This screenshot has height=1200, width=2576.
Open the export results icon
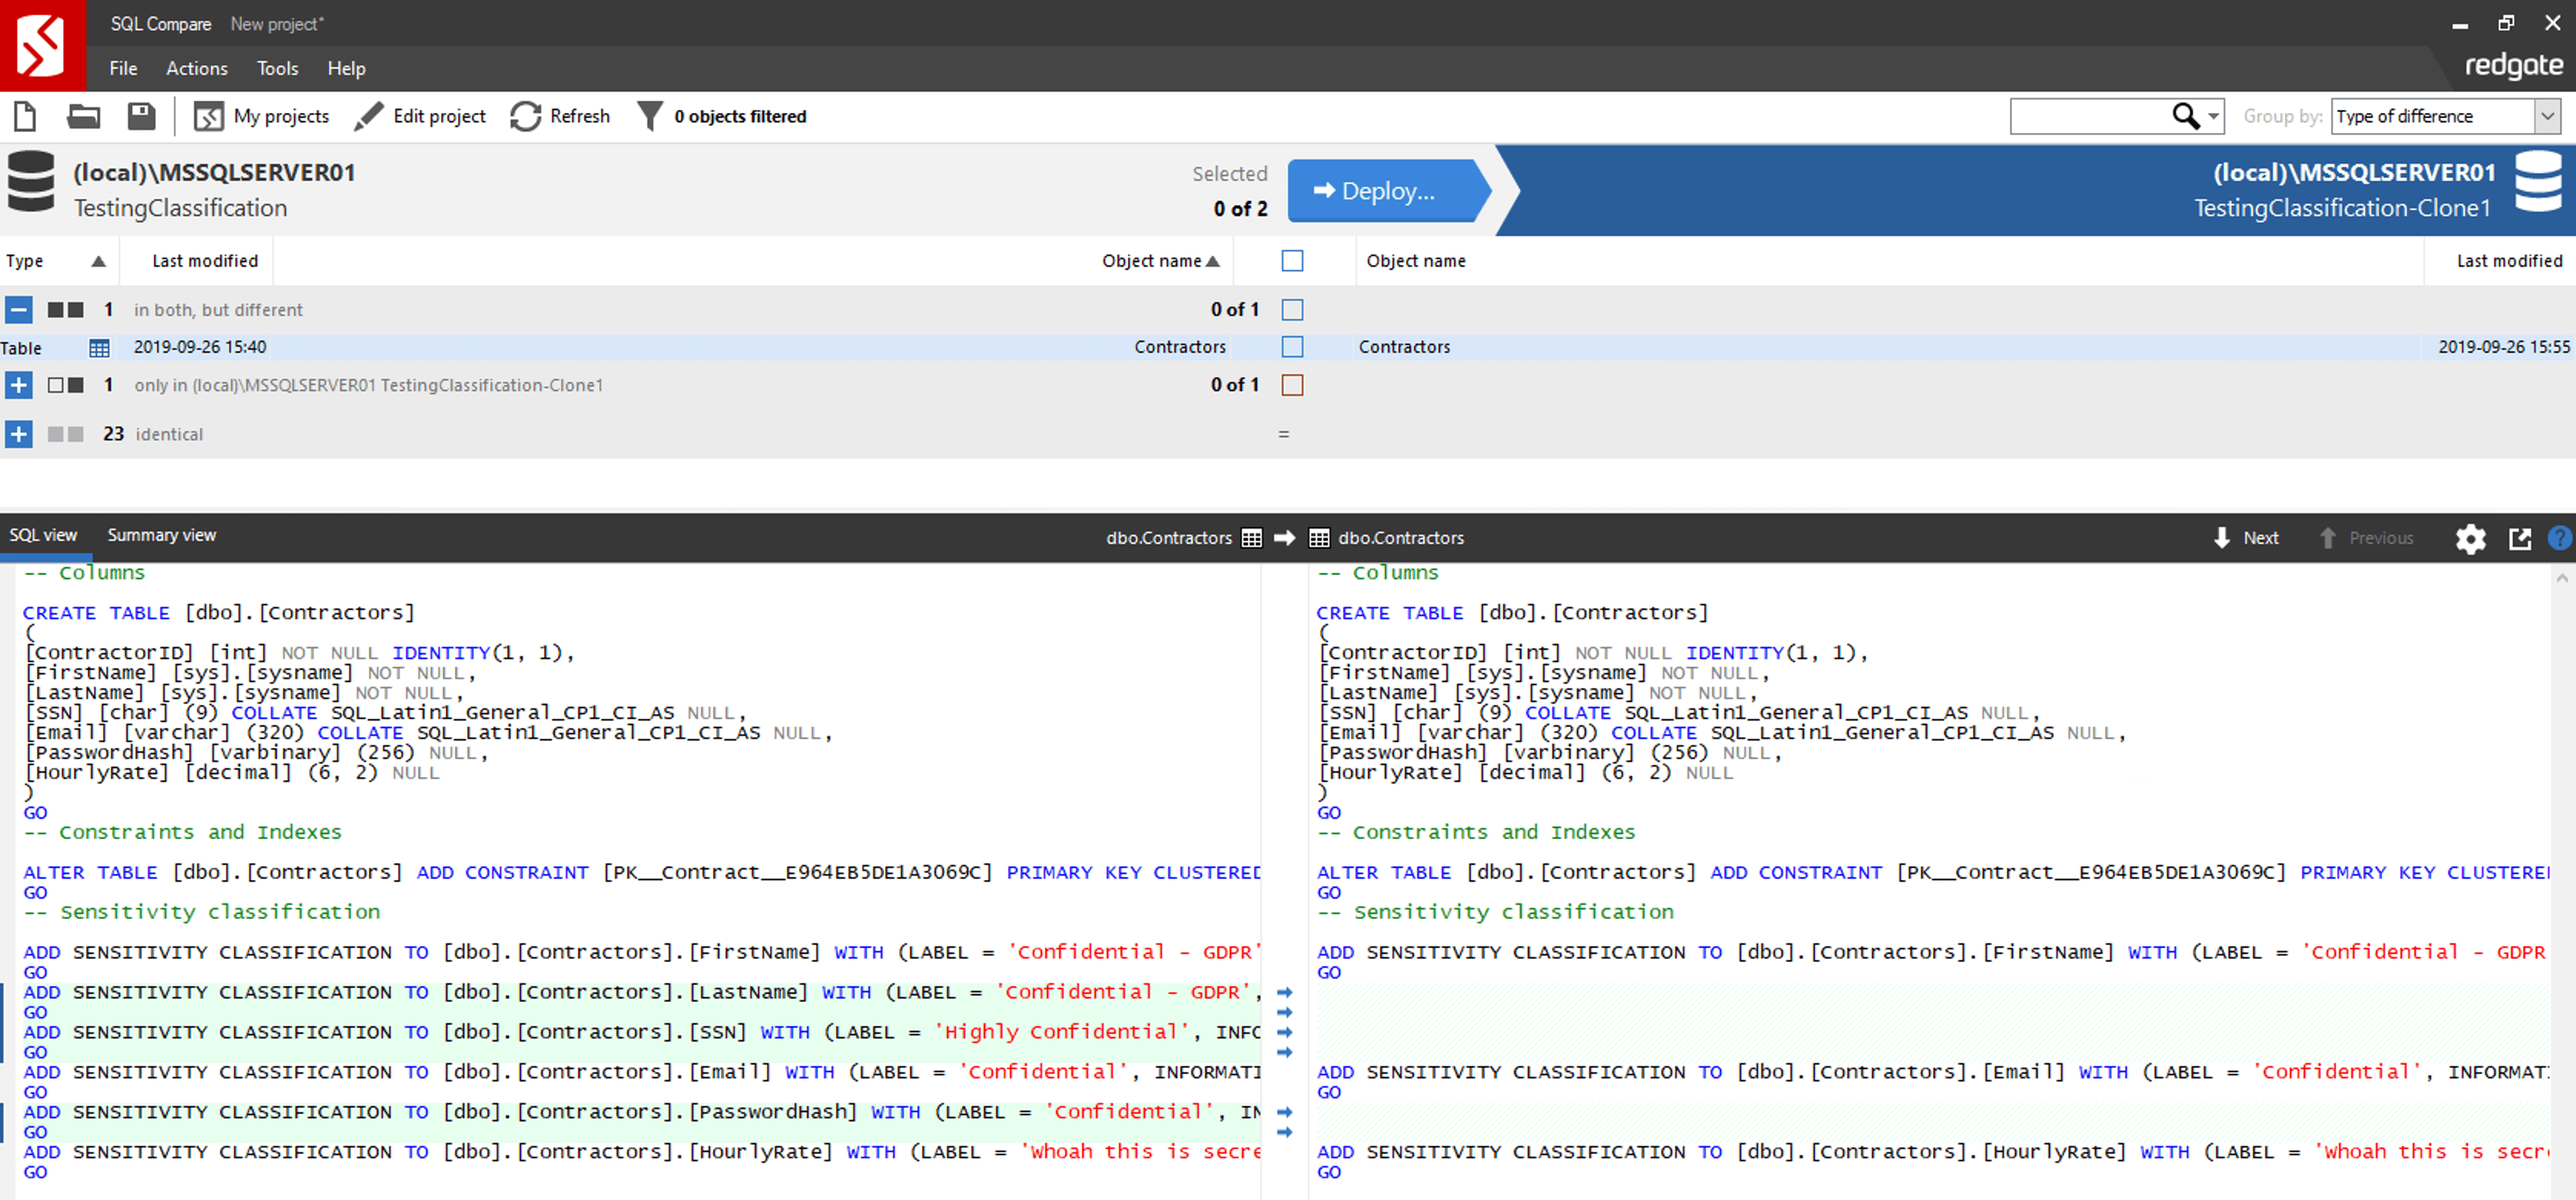(2521, 538)
